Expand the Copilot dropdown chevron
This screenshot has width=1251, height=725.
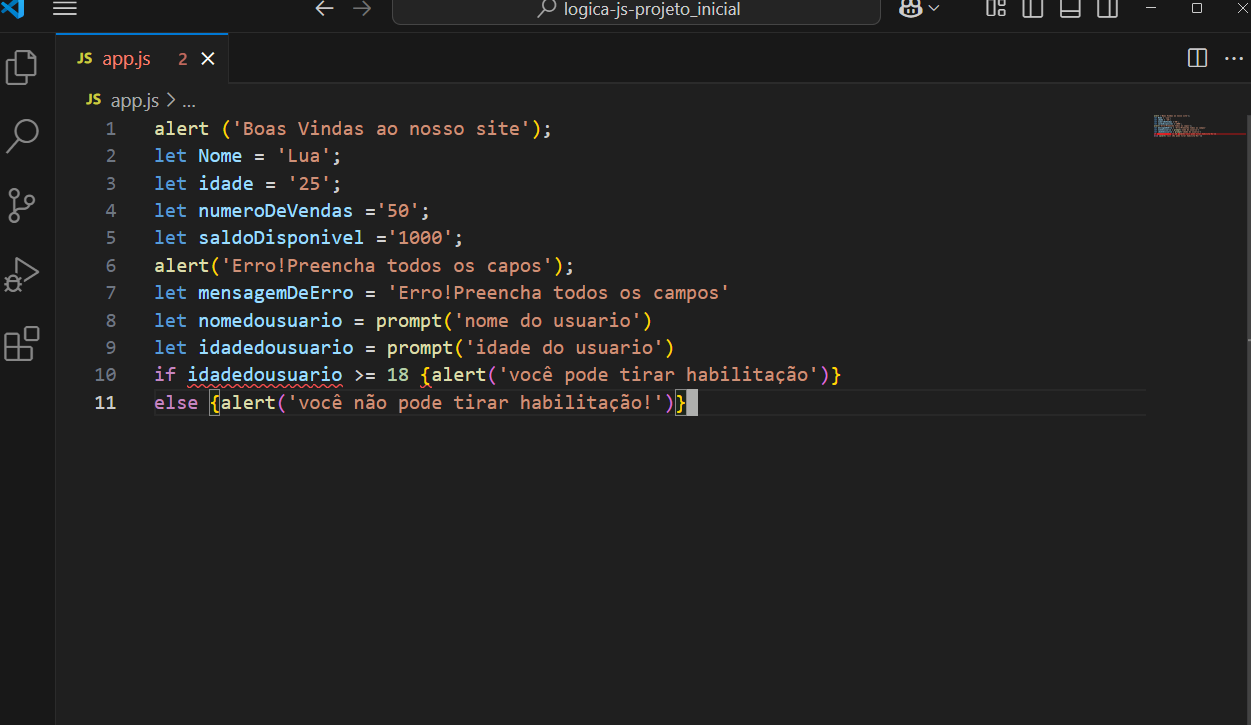point(934,8)
